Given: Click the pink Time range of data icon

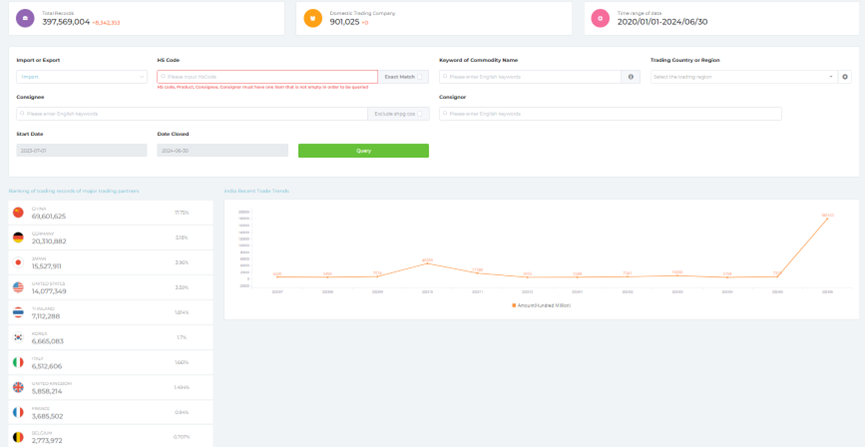Looking at the screenshot, I should point(600,18).
